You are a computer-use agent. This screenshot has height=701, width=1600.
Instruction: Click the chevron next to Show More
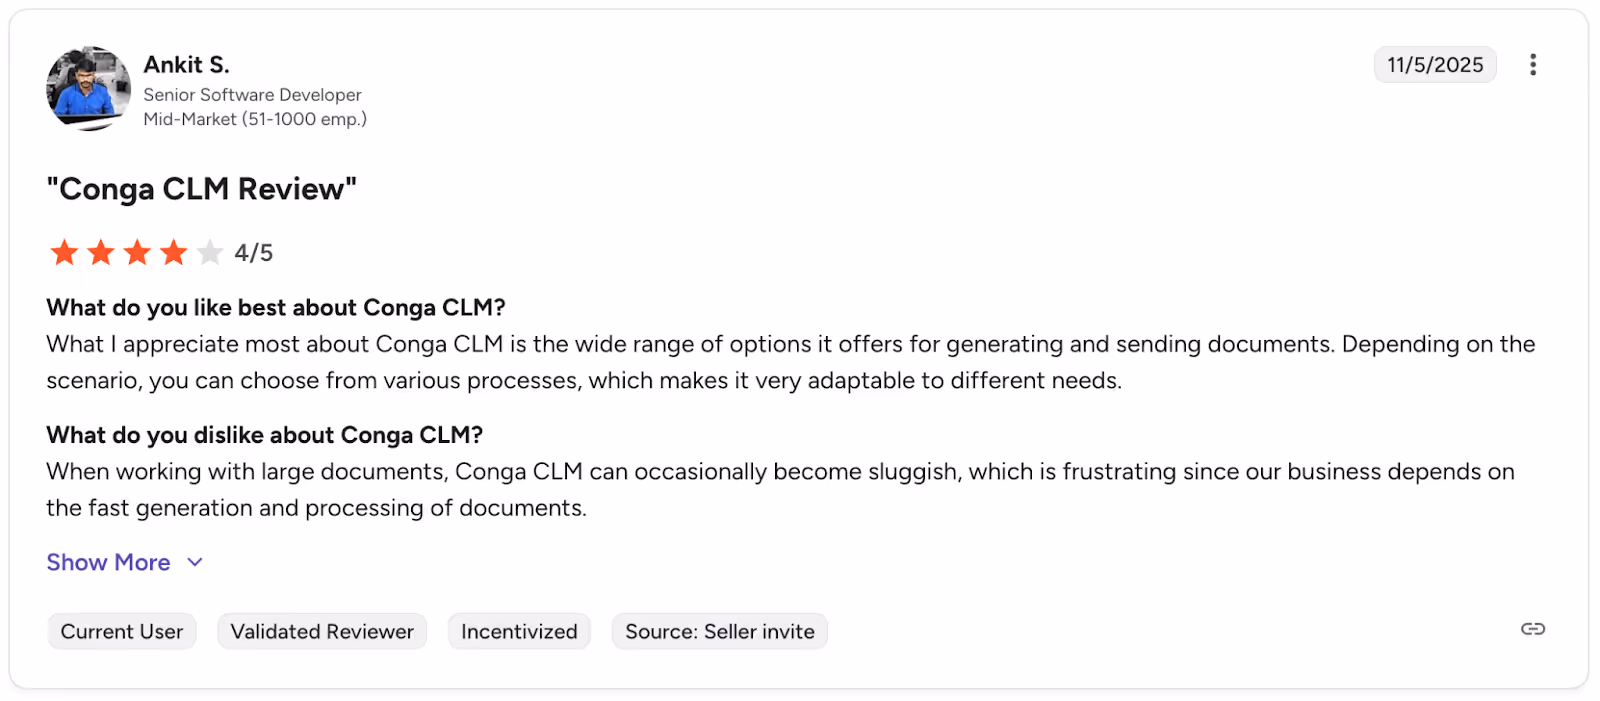tap(194, 562)
